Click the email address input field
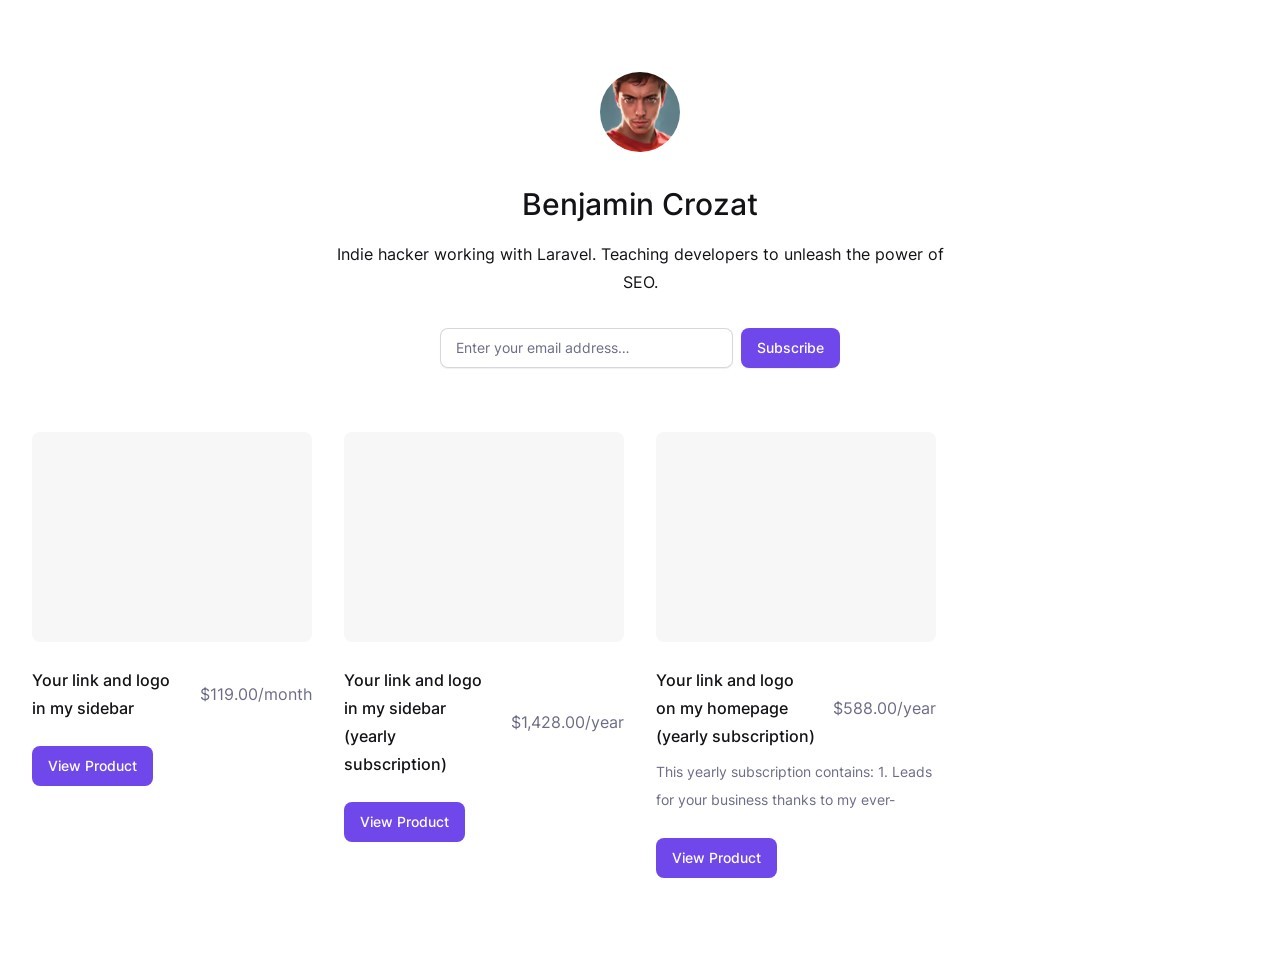This screenshot has width=1280, height=960. click(x=586, y=348)
